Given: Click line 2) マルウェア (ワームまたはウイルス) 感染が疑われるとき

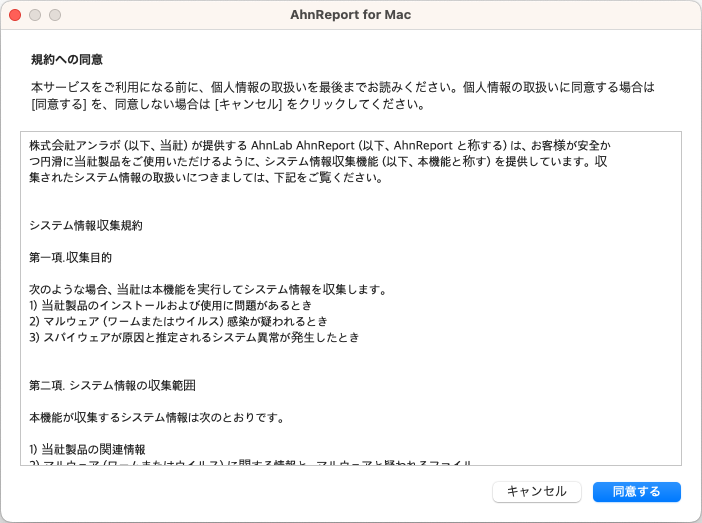Looking at the screenshot, I should (179, 322).
